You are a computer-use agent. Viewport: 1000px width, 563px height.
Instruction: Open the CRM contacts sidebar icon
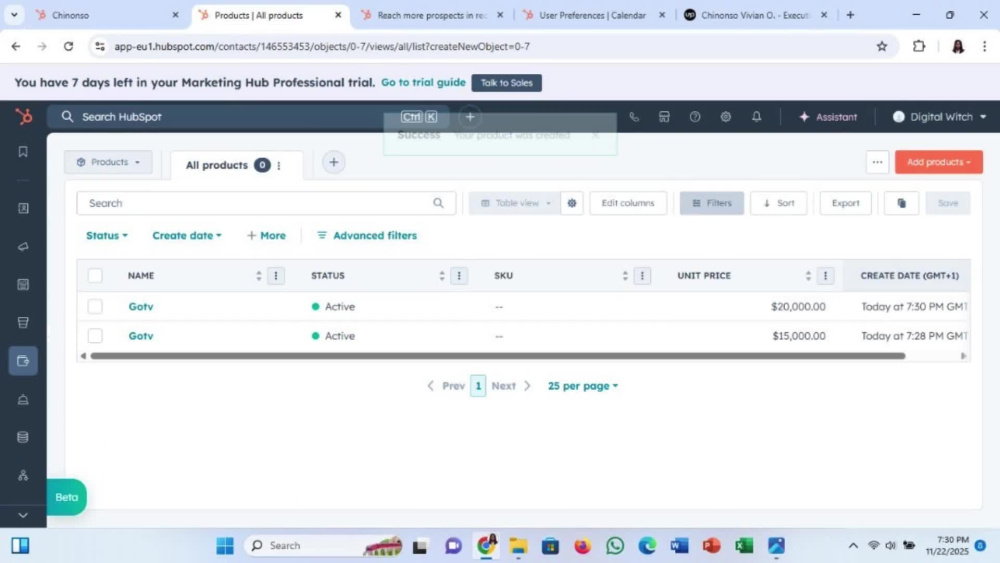[x=23, y=208]
